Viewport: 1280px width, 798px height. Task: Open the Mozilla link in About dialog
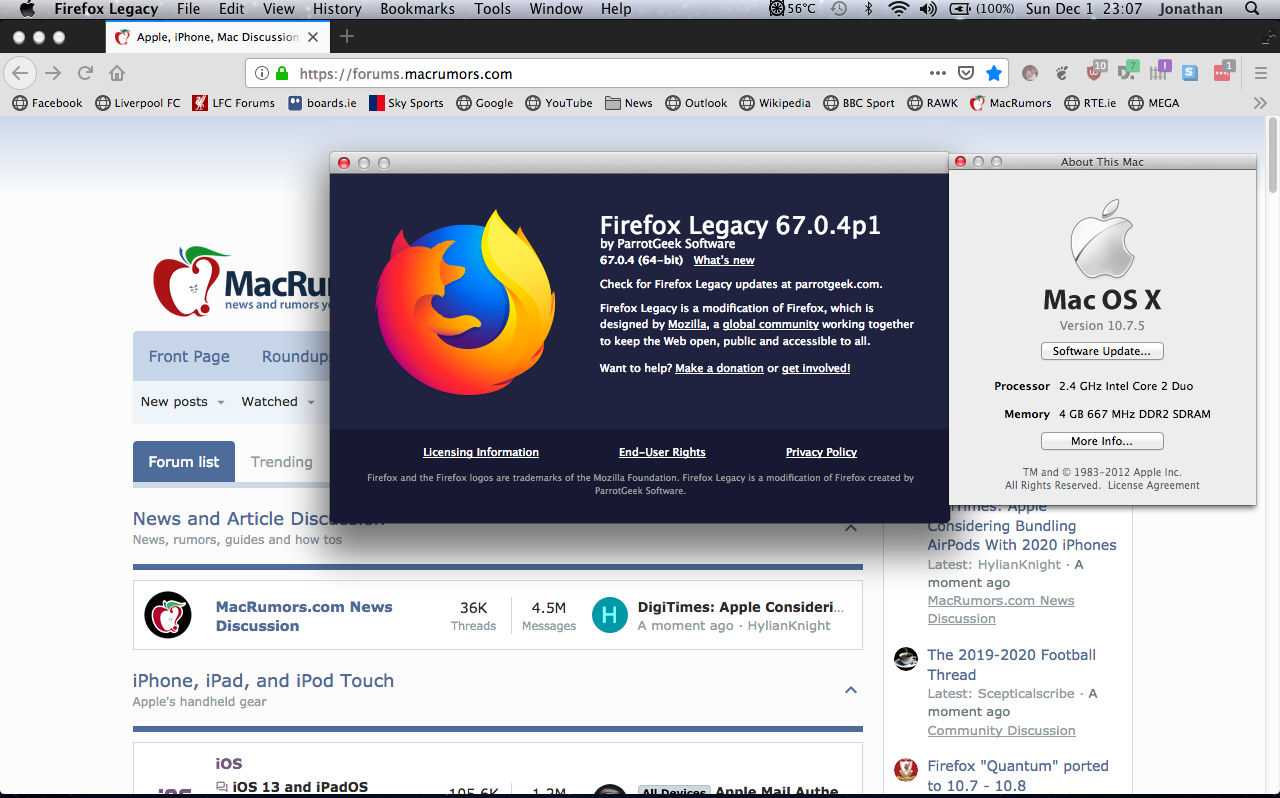point(687,324)
